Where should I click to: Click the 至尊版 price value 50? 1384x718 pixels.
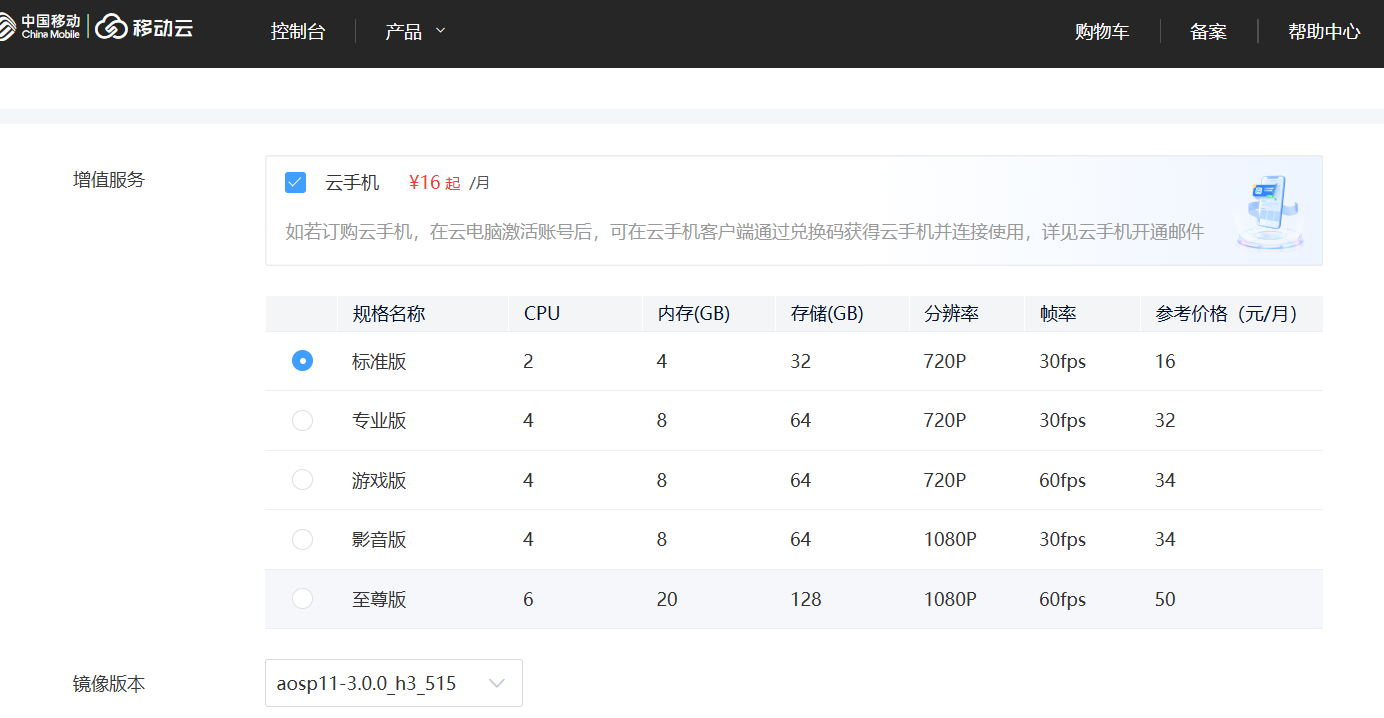(1165, 599)
